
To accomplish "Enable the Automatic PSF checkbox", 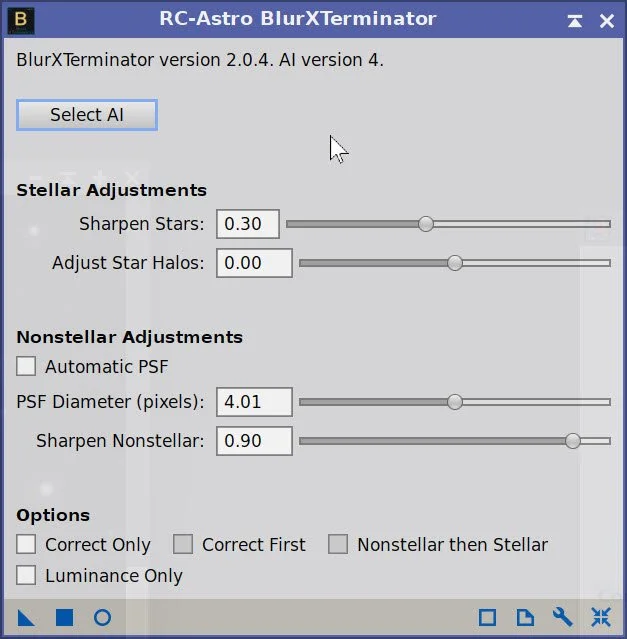I will (x=26, y=366).
